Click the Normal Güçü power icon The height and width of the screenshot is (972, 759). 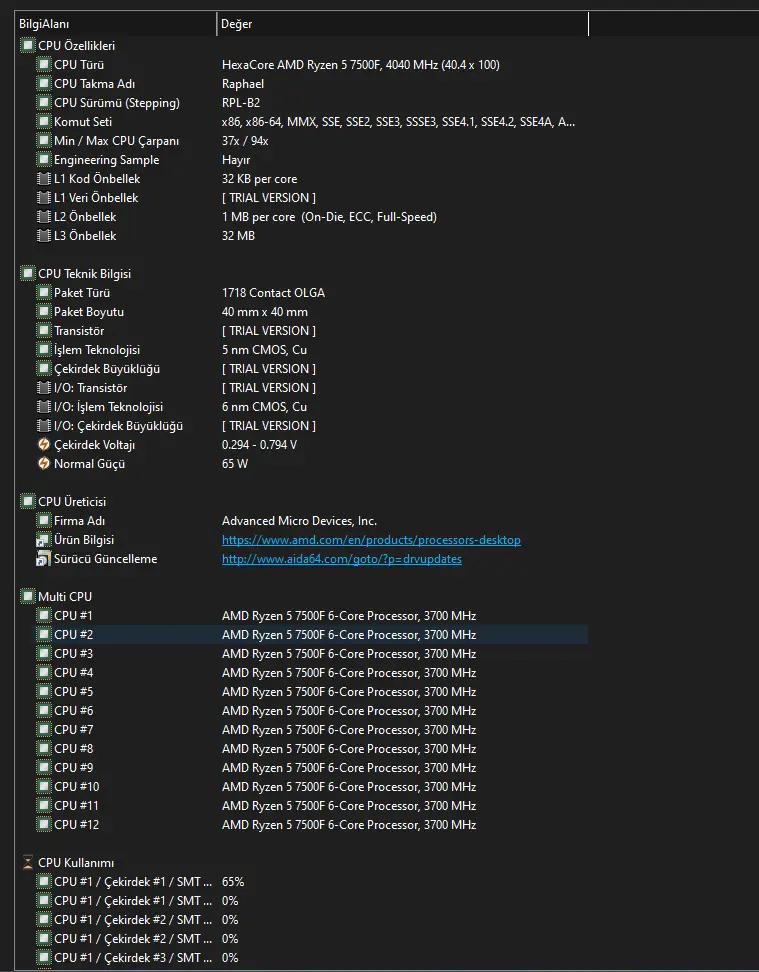click(x=43, y=464)
